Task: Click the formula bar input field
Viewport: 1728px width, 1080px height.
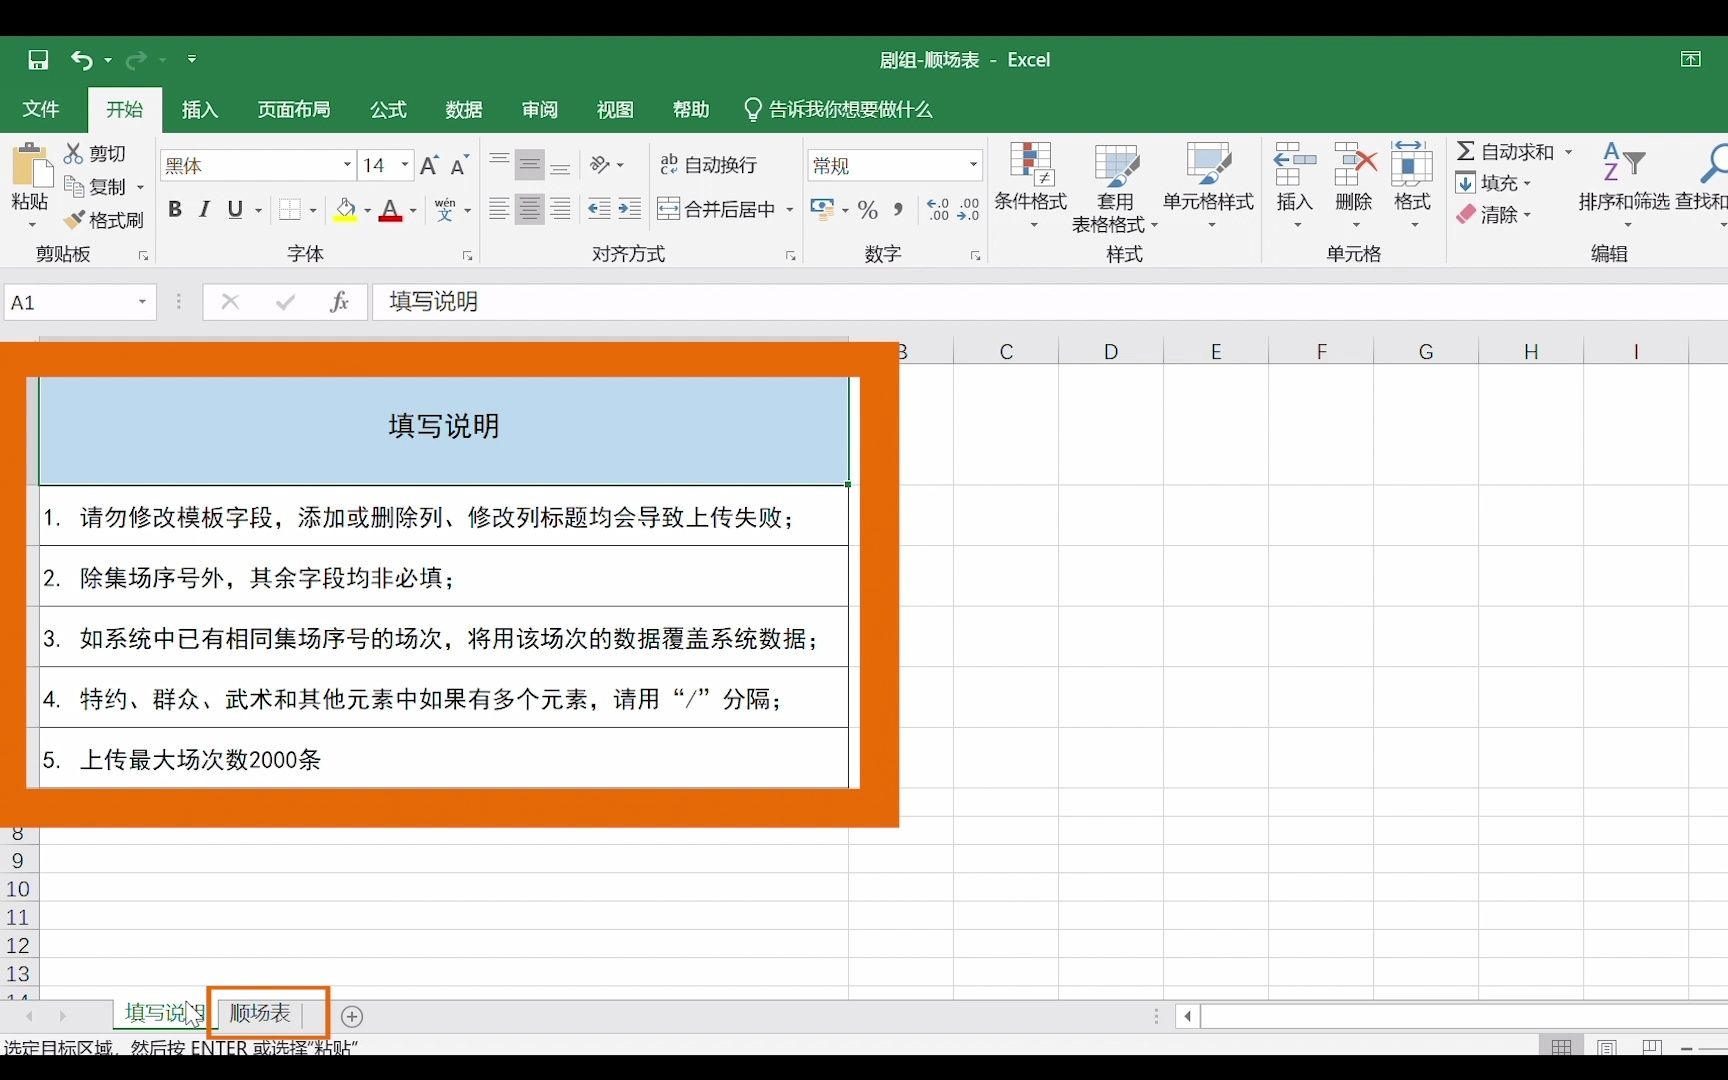Action: coord(1050,302)
